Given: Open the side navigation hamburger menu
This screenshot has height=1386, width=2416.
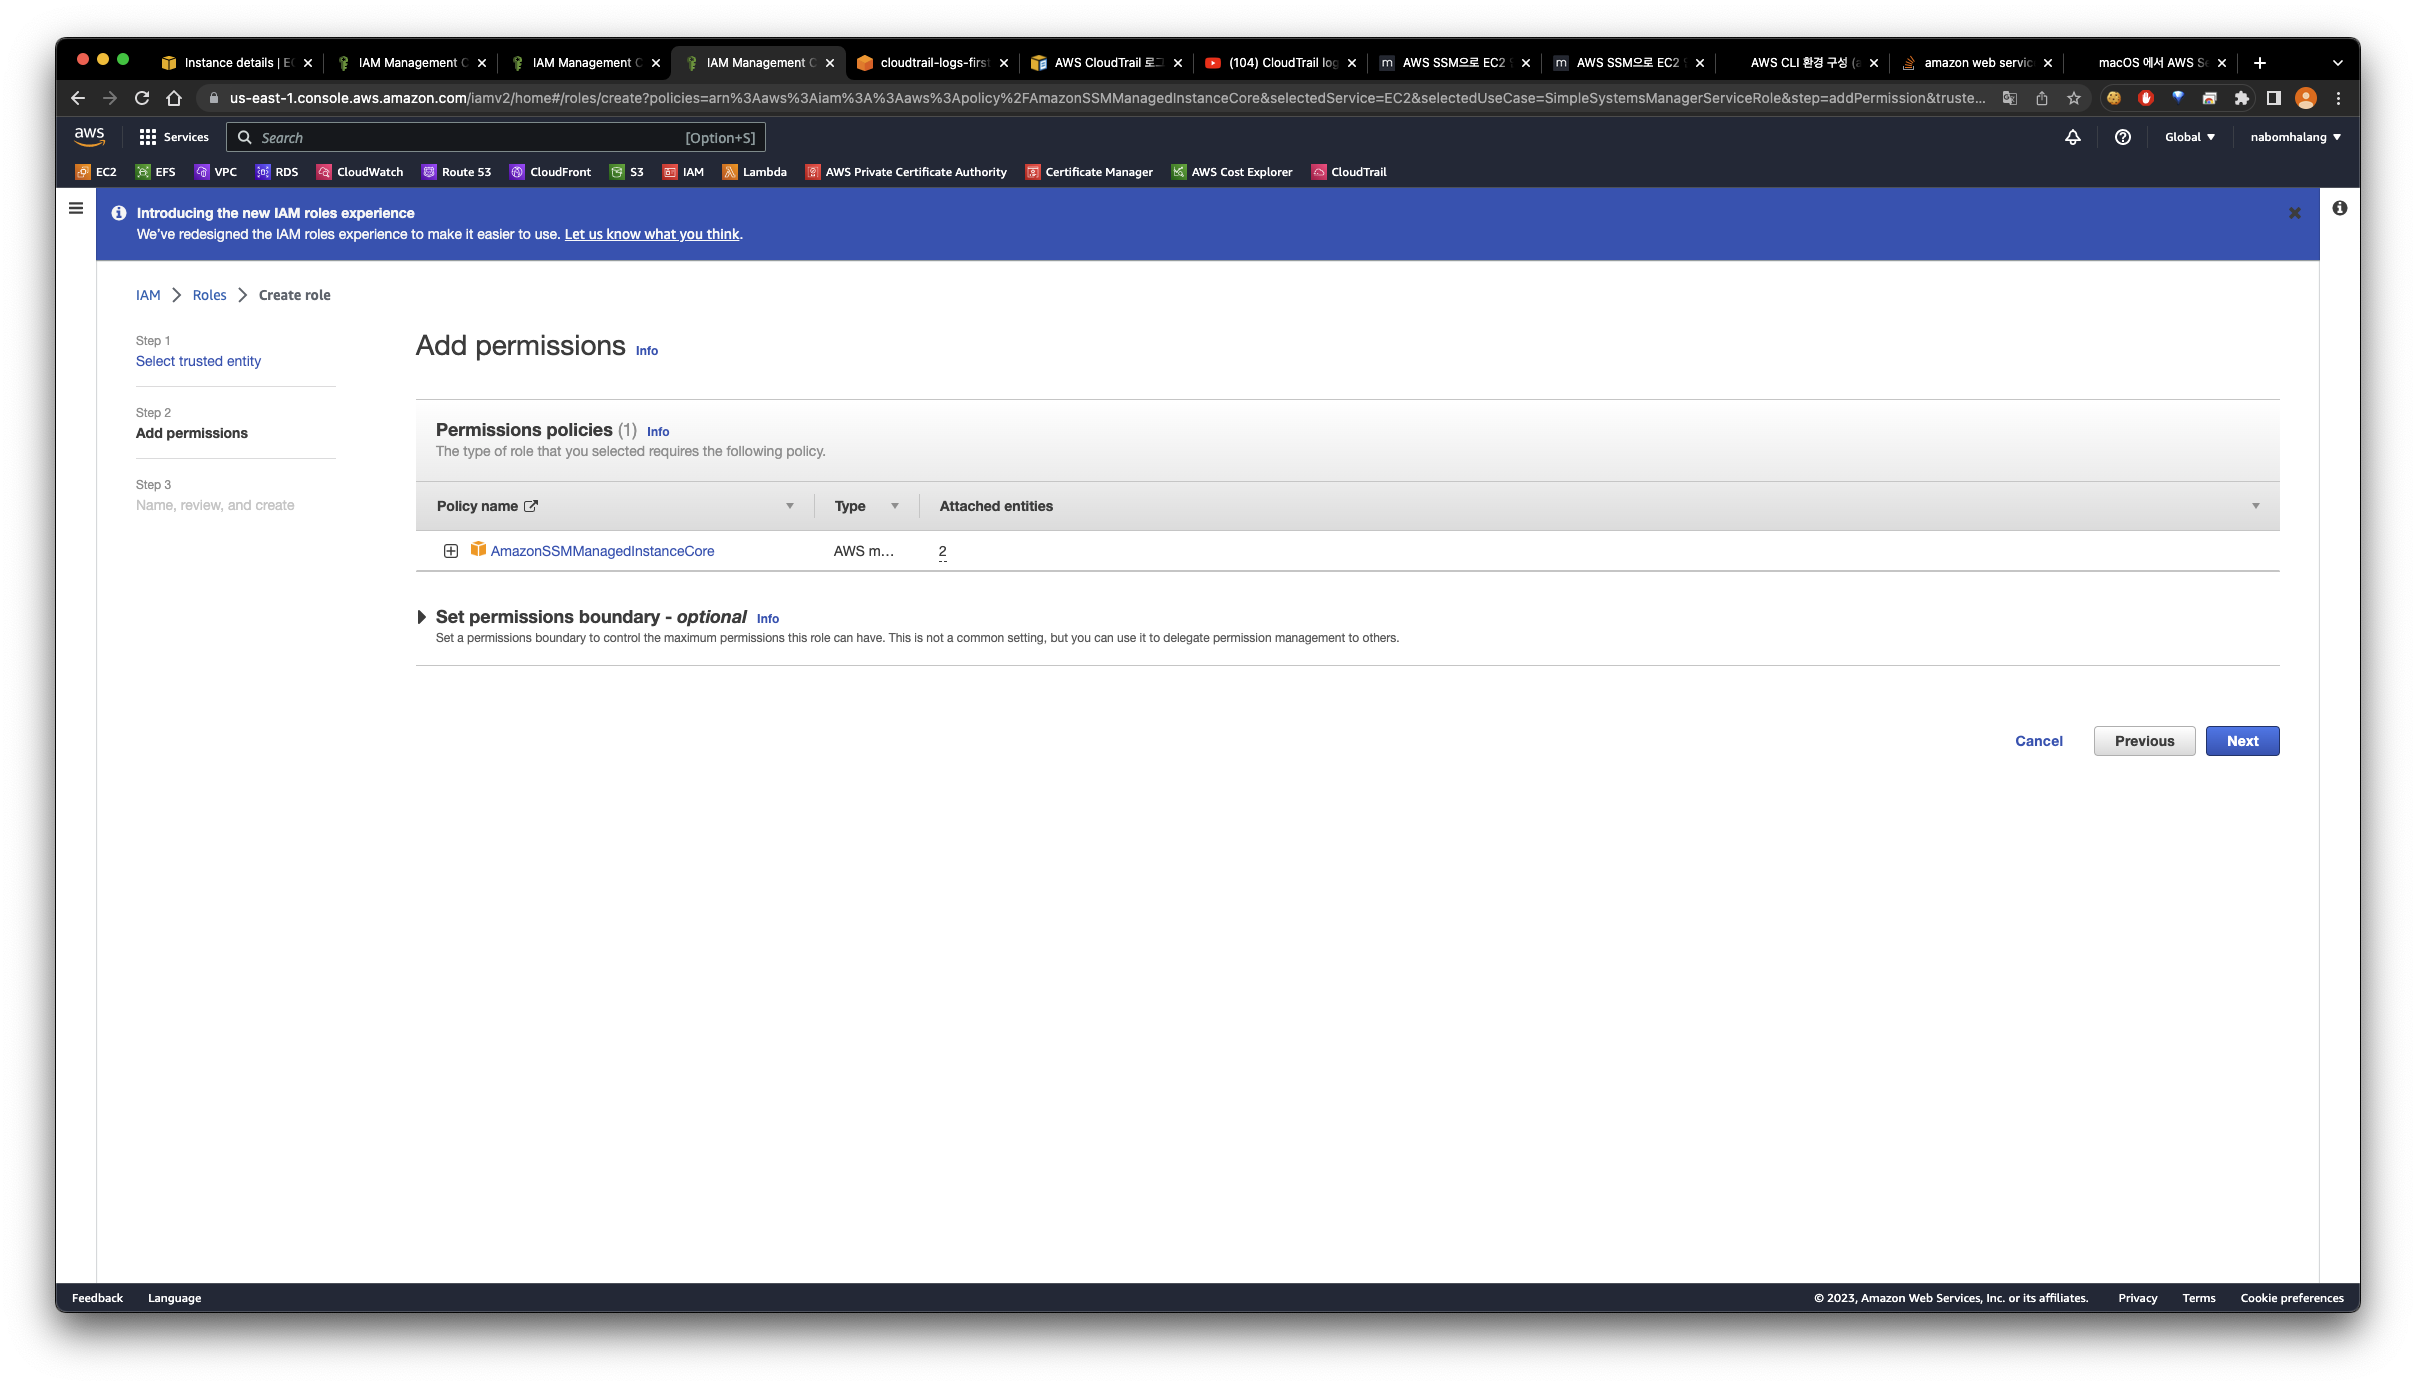Looking at the screenshot, I should point(76,209).
